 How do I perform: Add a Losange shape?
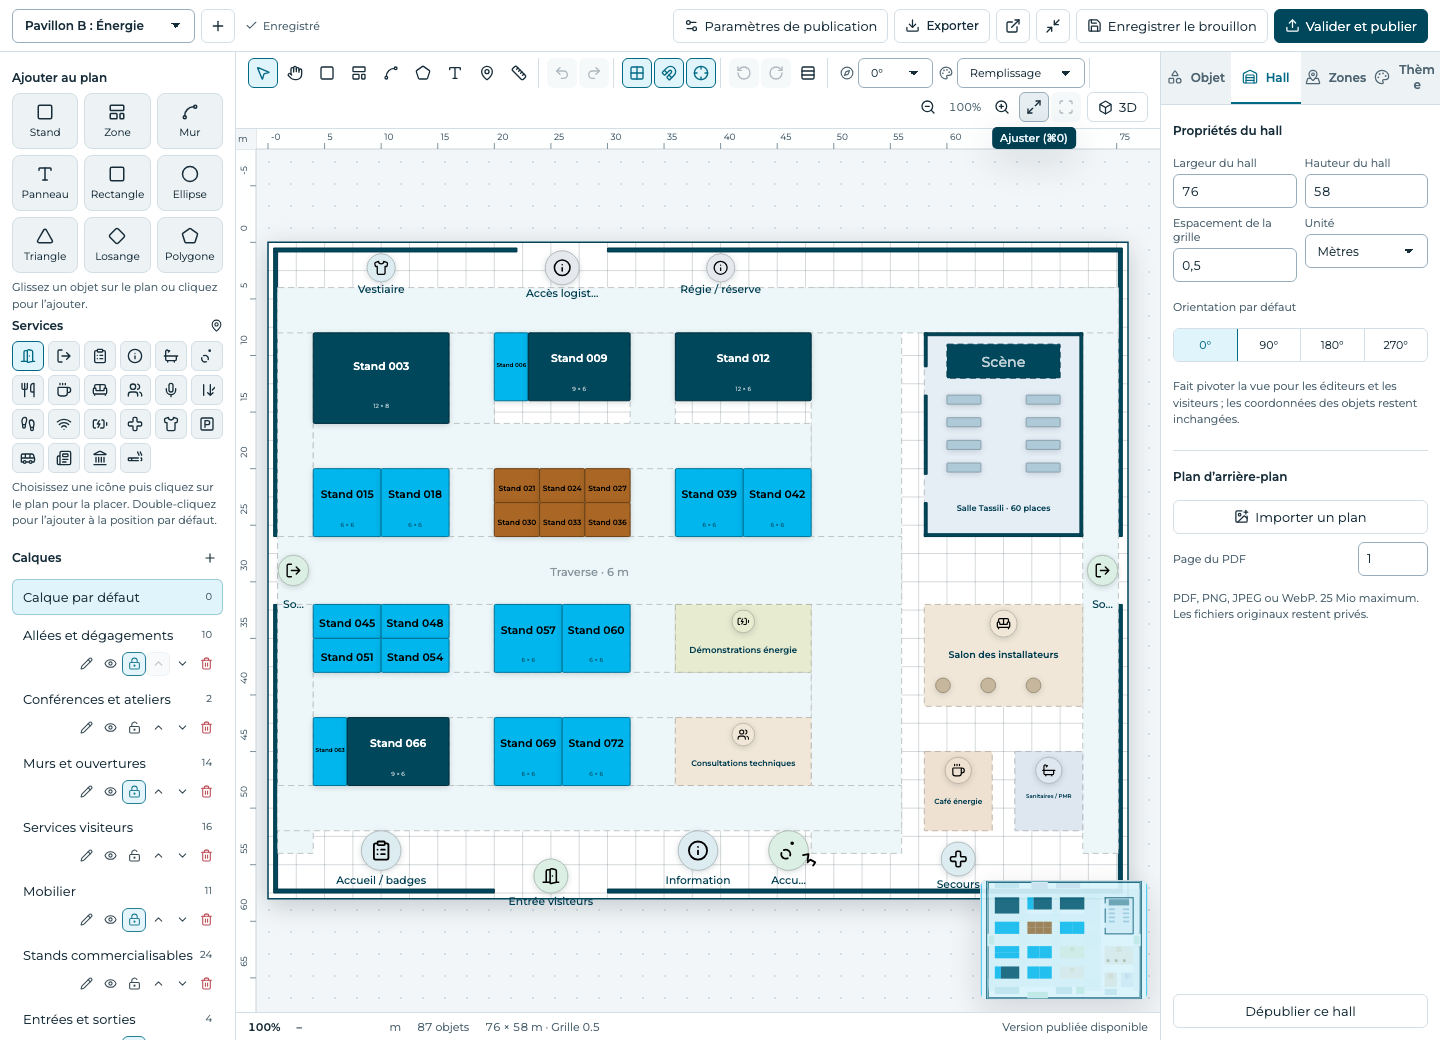(117, 245)
